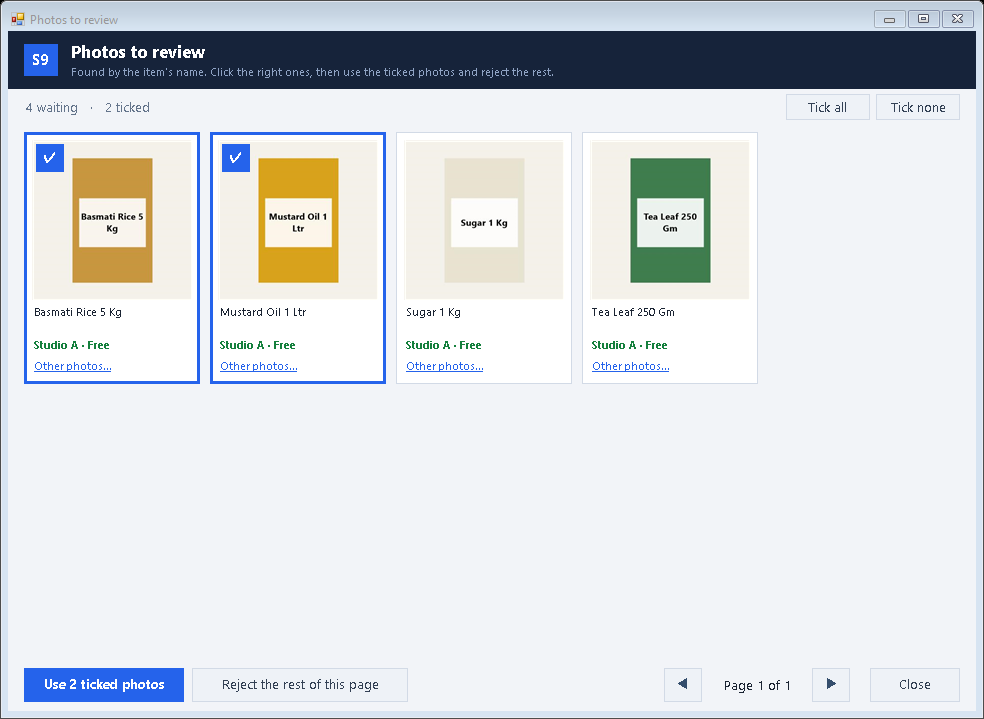Click the '2 ticked' counter text

coord(127,108)
